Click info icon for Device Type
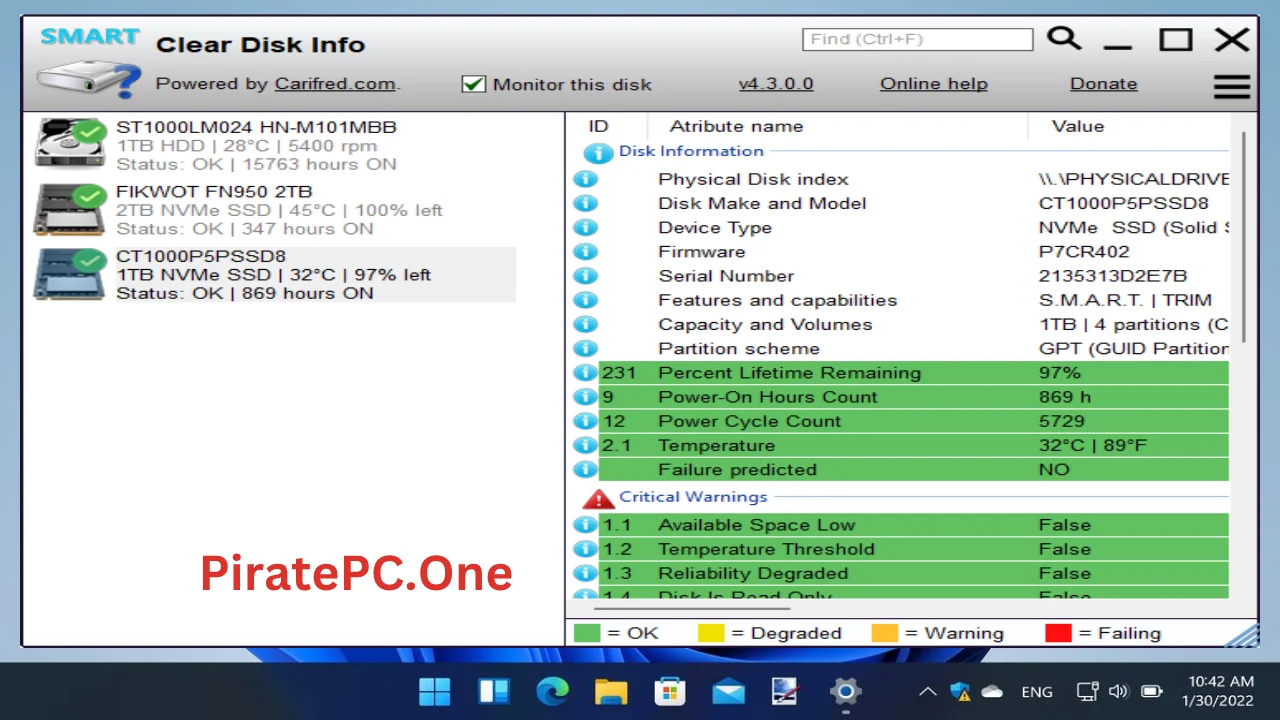This screenshot has height=720, width=1280. 585,227
